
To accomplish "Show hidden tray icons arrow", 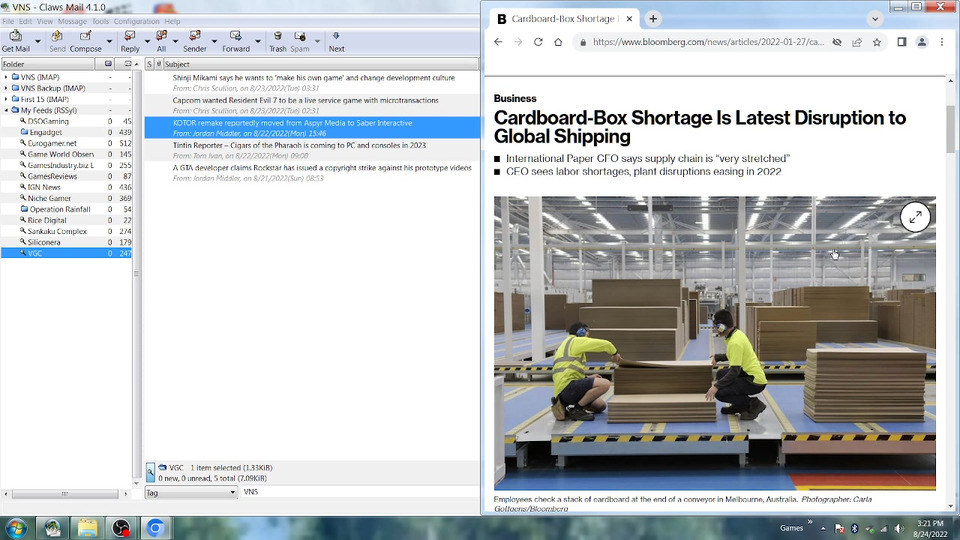I will (823, 528).
